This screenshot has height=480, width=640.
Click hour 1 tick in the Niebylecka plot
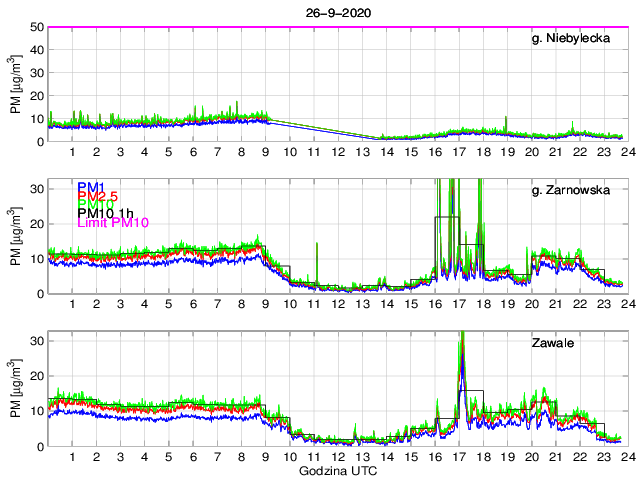[72, 152]
